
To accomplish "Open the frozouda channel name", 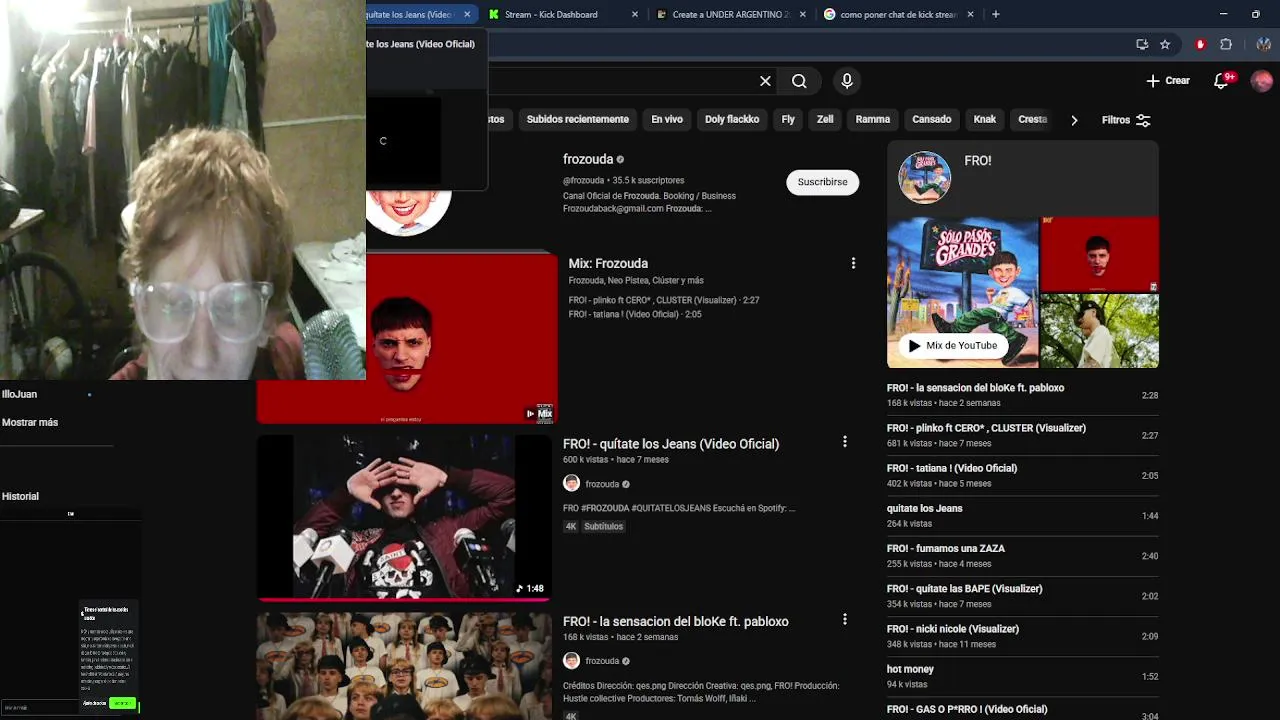I will (588, 159).
